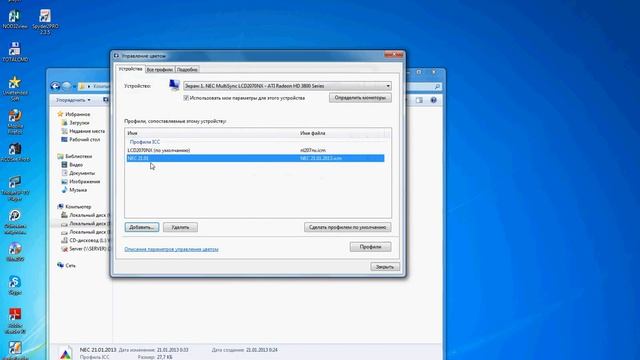The width and height of the screenshot is (640, 360).
Task: Click the Explorer help question mark icon
Action: point(433,100)
